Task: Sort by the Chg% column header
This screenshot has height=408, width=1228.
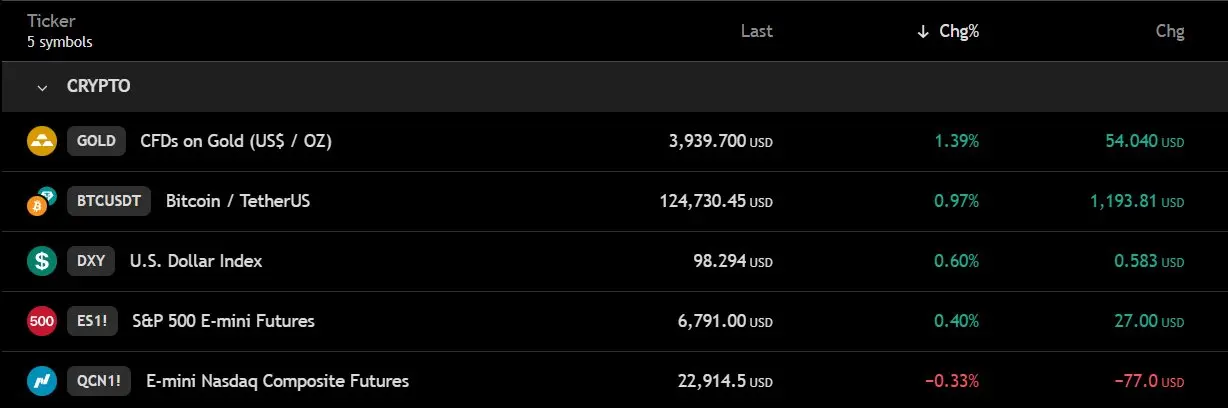Action: coord(959,31)
